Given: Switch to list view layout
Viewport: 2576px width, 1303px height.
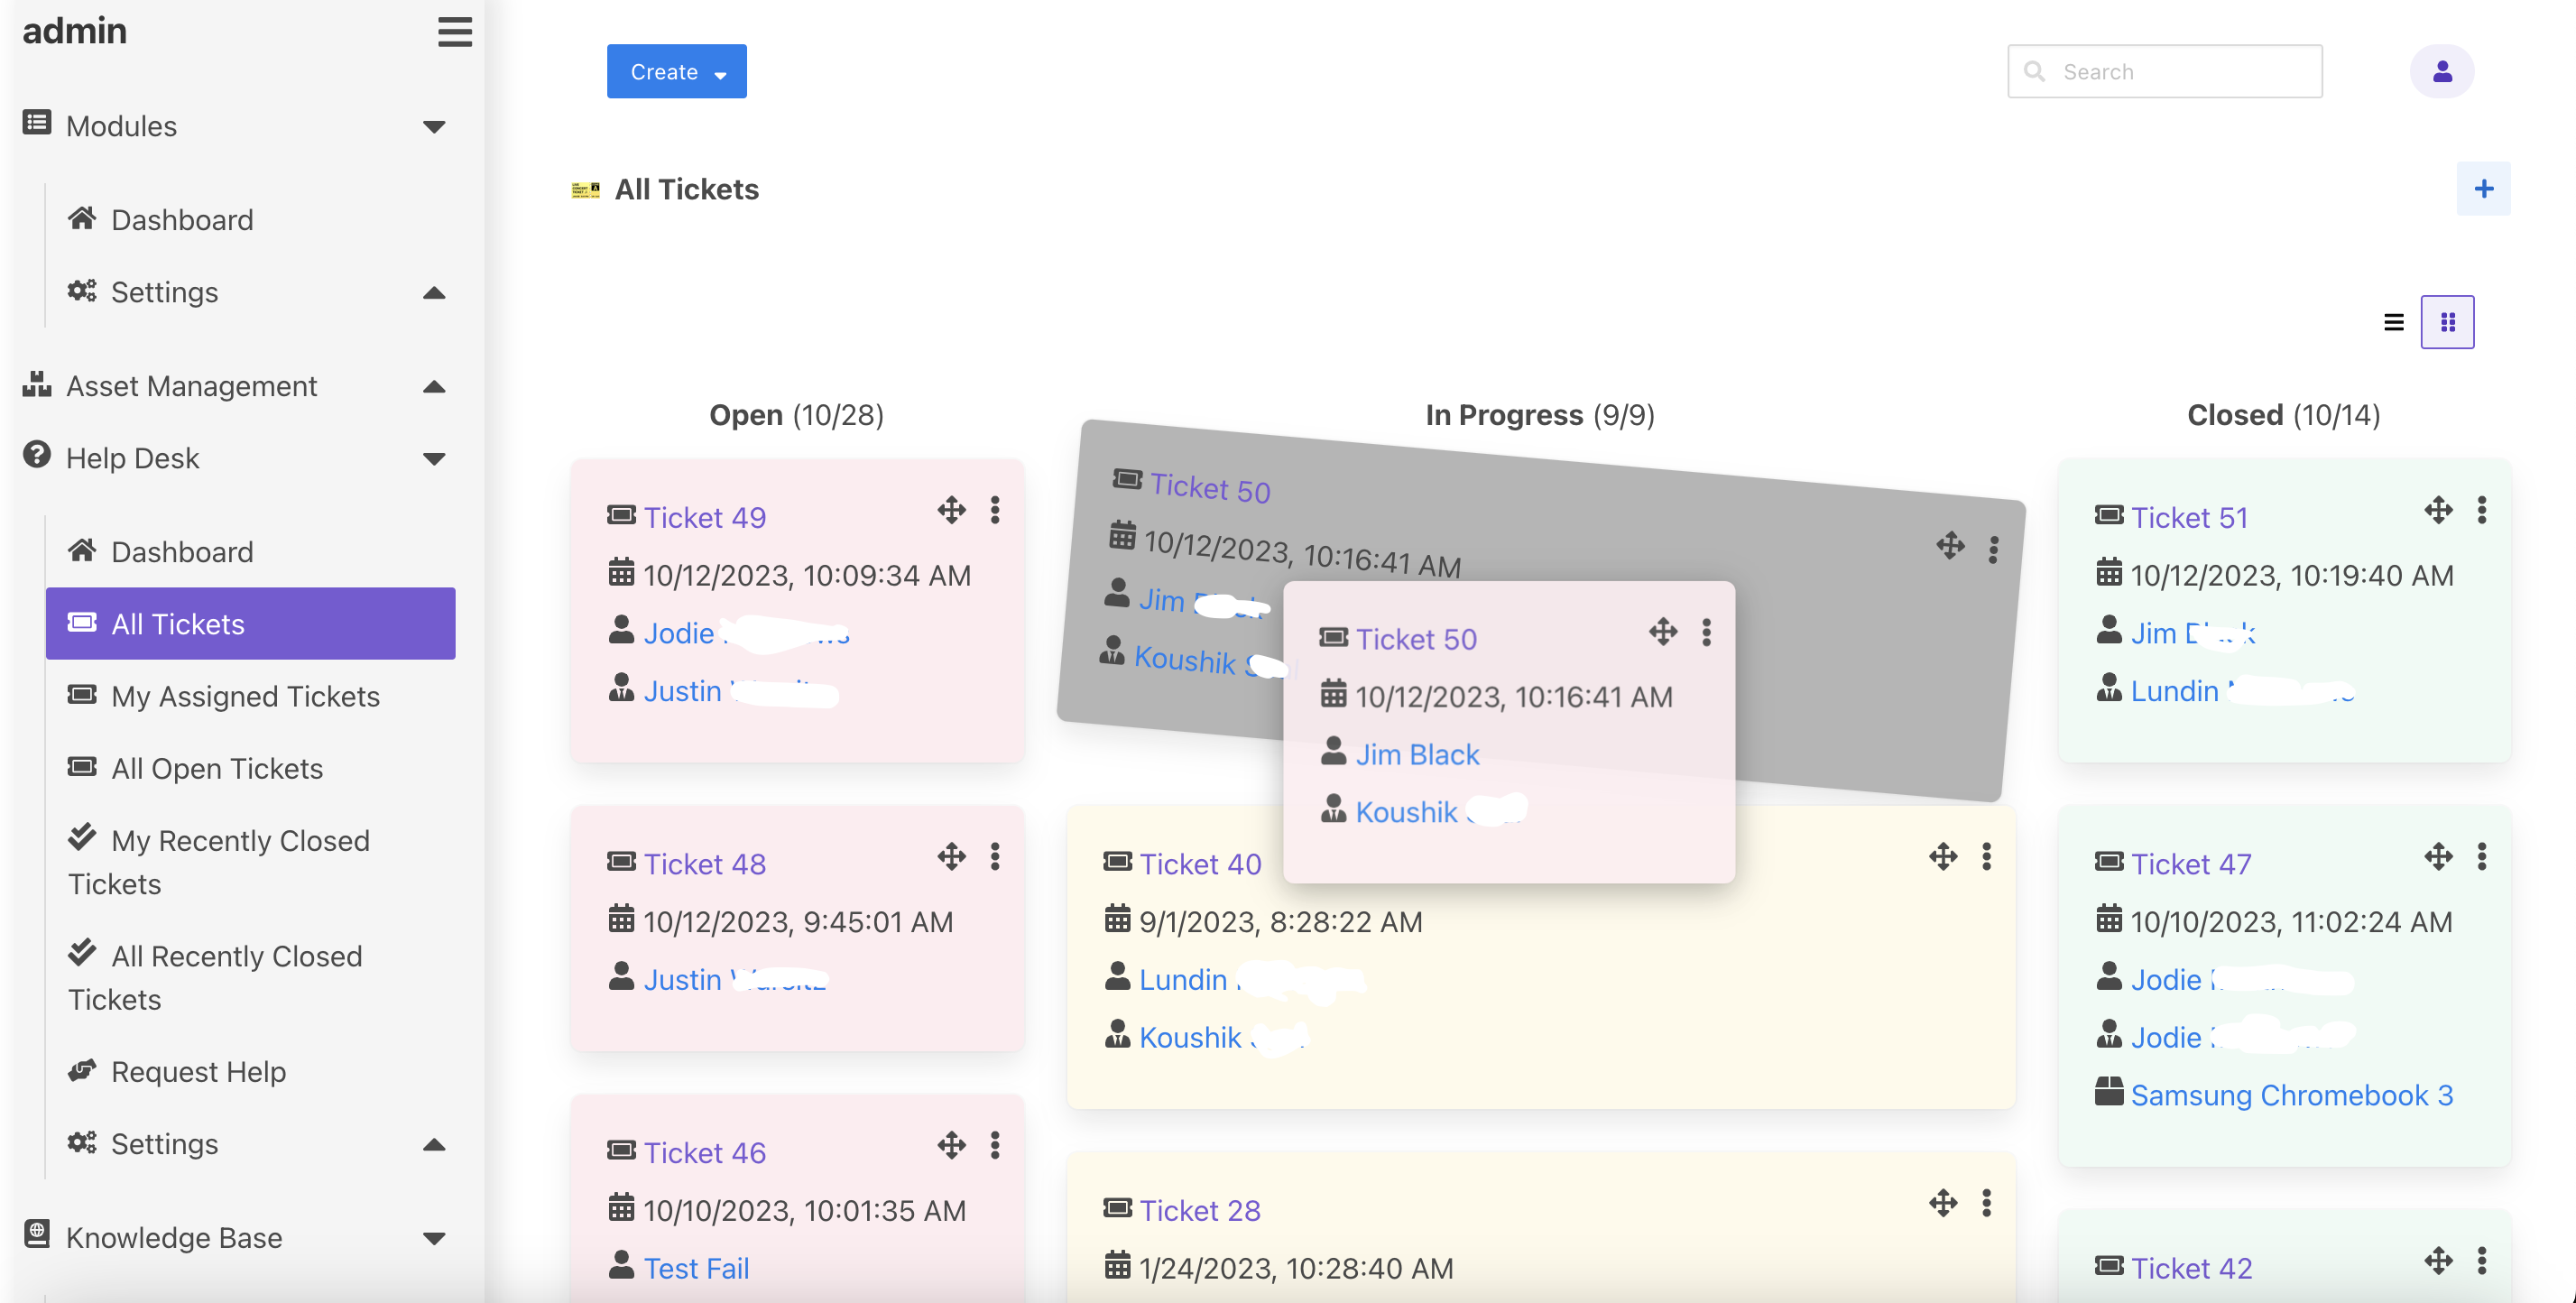Looking at the screenshot, I should [x=2393, y=322].
